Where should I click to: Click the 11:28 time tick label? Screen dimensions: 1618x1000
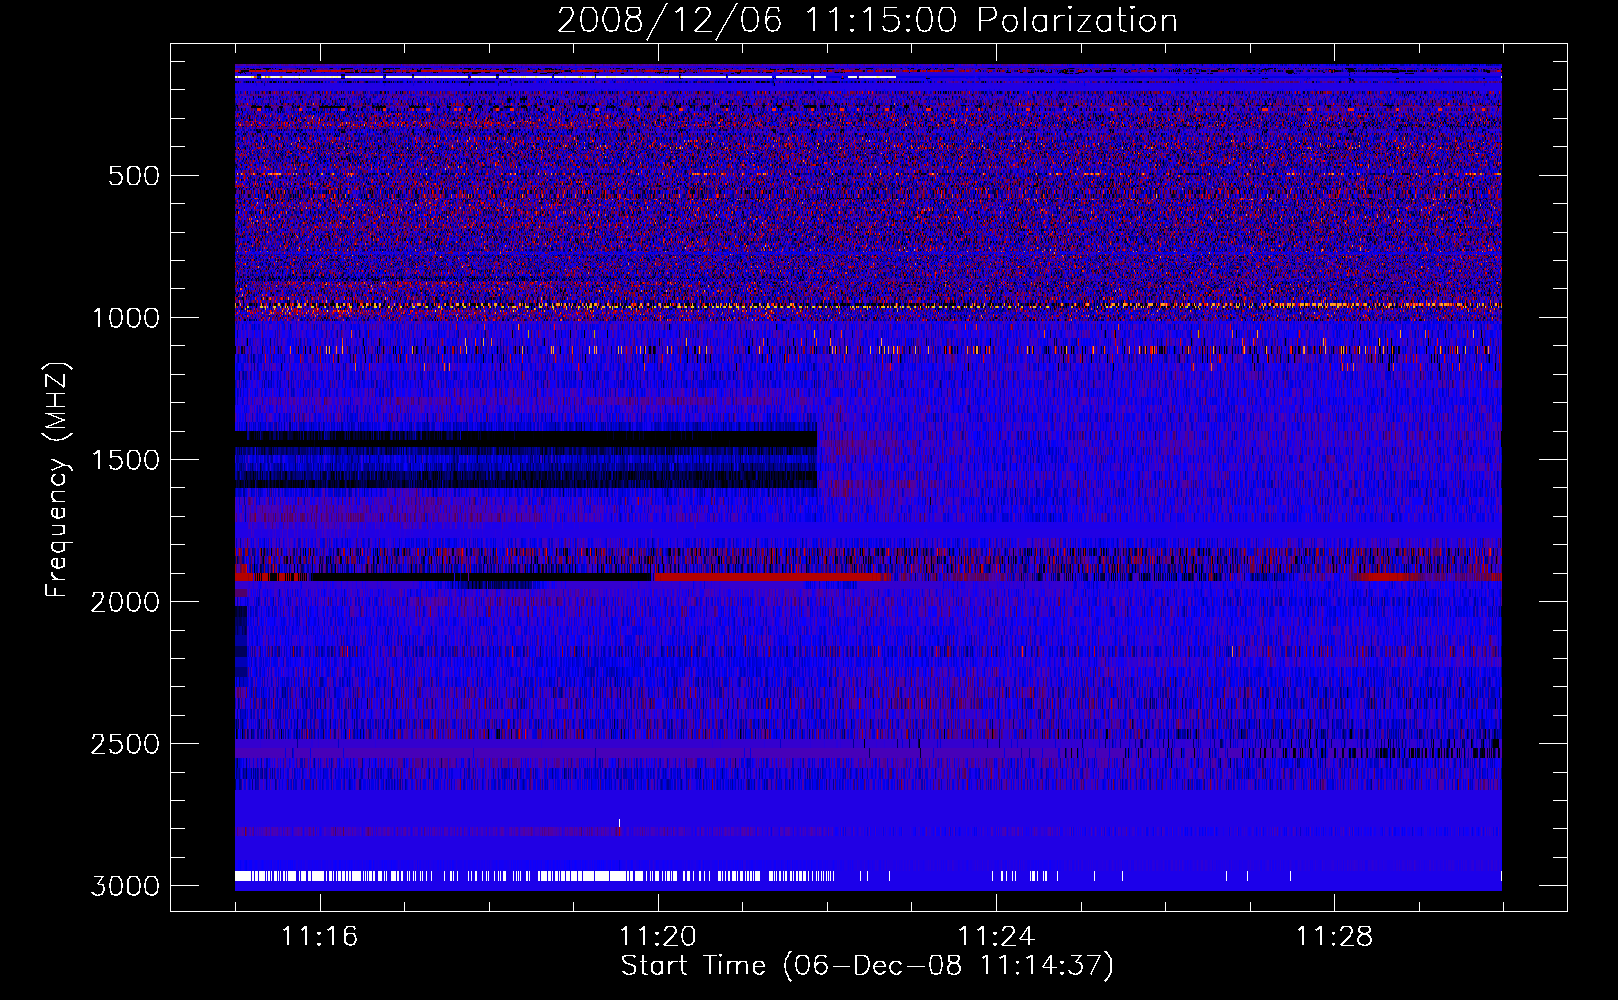click(x=1335, y=937)
